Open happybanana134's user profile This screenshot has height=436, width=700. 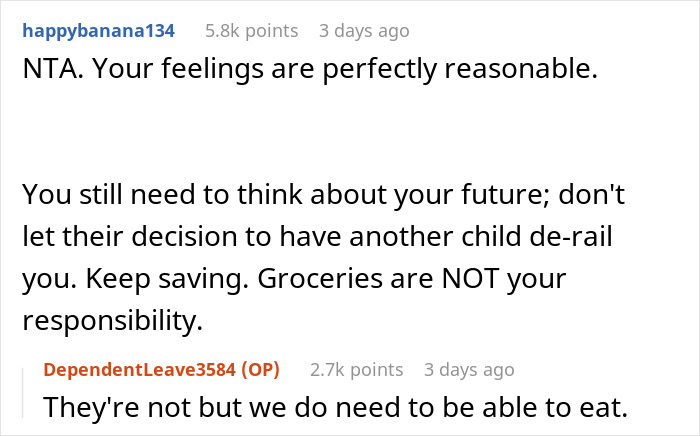98,31
